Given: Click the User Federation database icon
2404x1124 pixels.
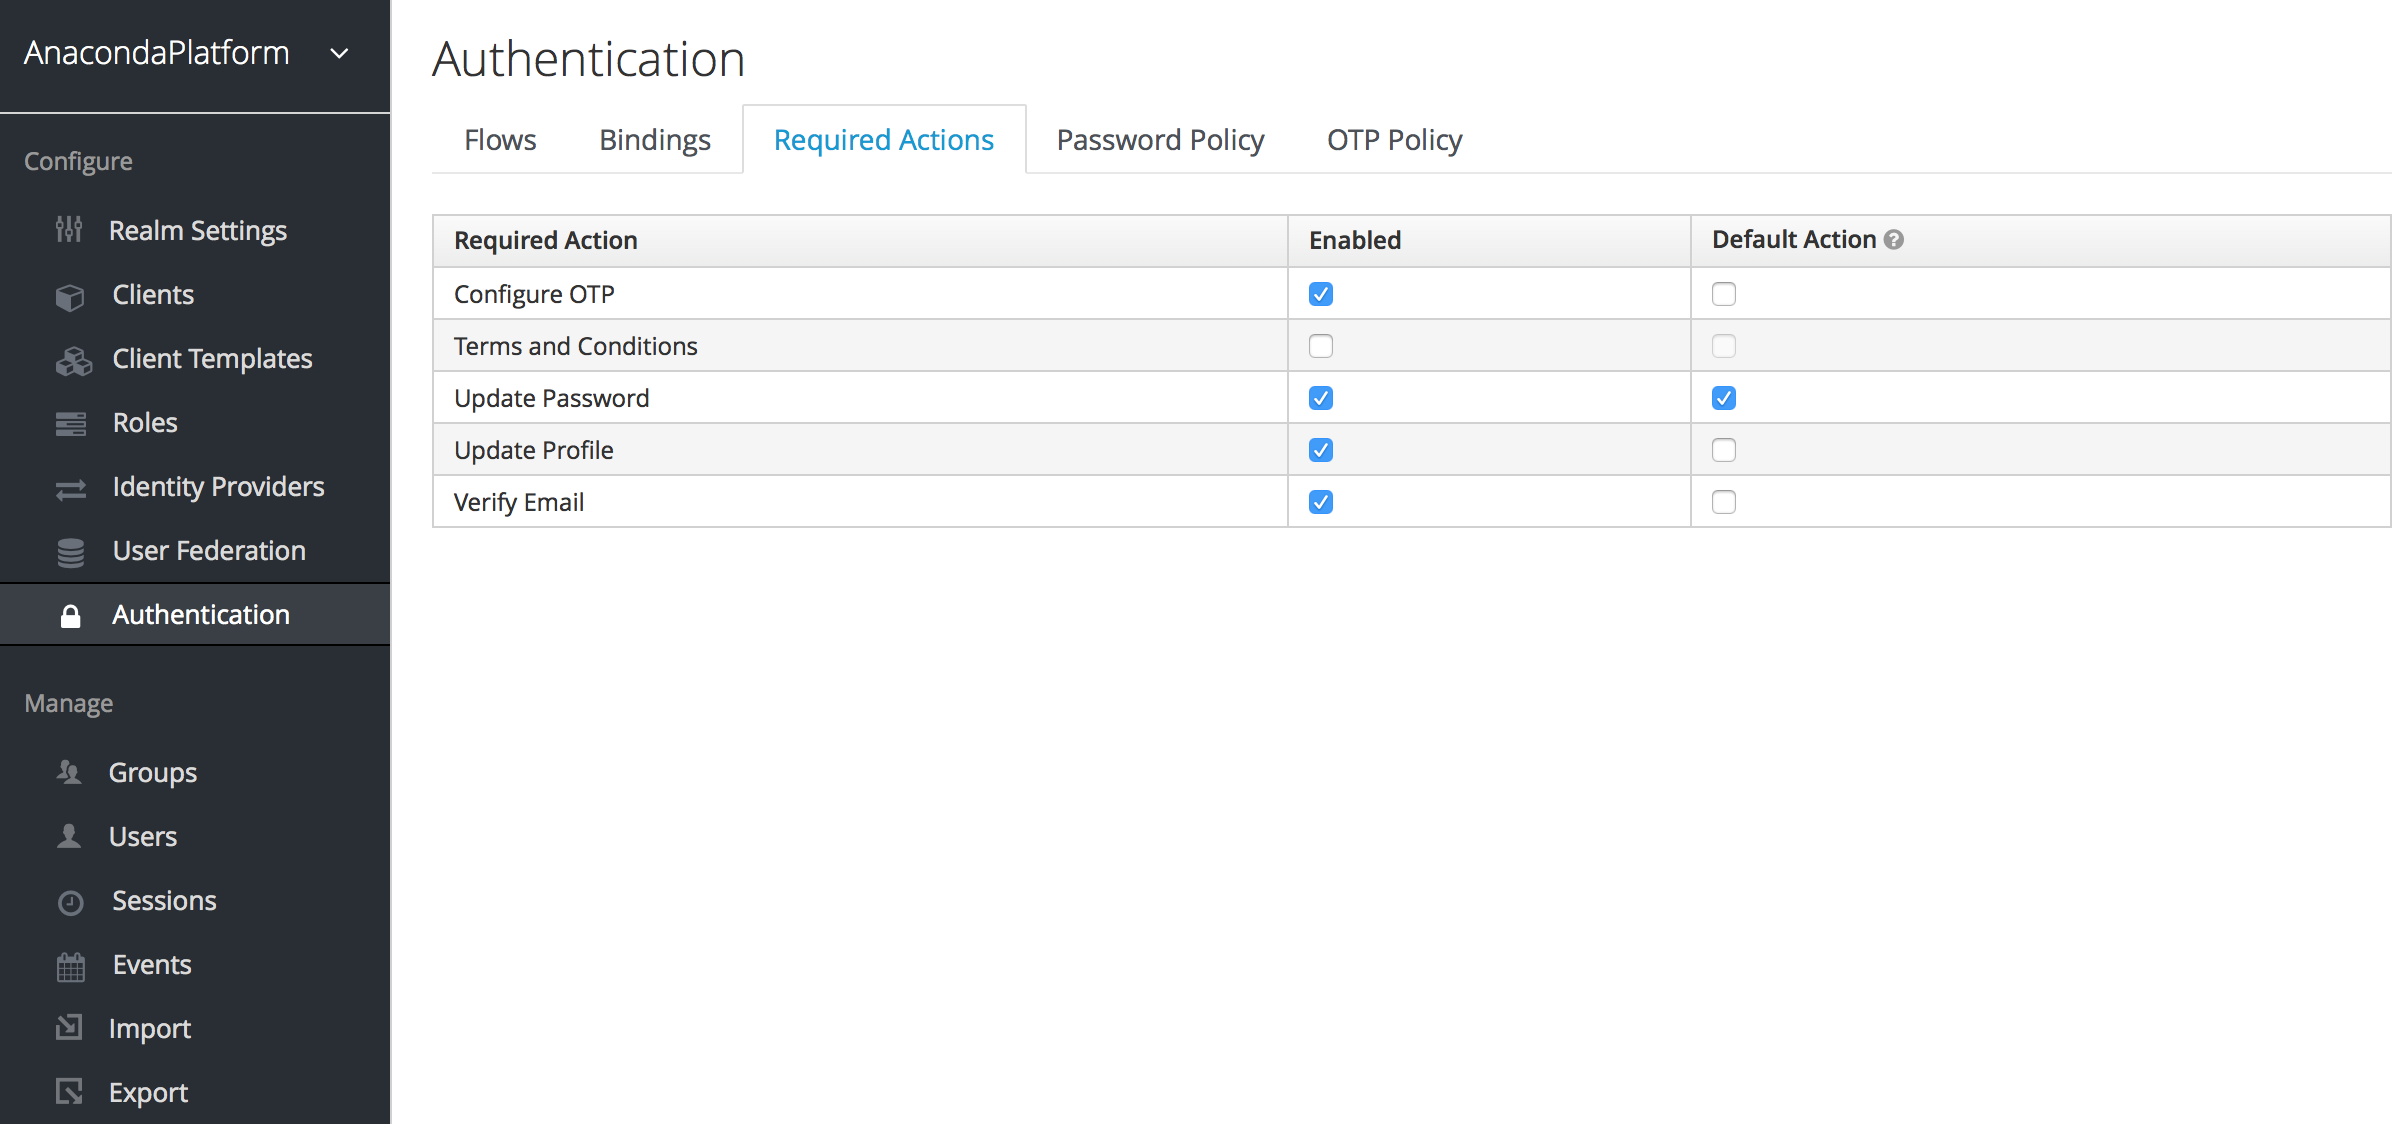Looking at the screenshot, I should point(70,552).
